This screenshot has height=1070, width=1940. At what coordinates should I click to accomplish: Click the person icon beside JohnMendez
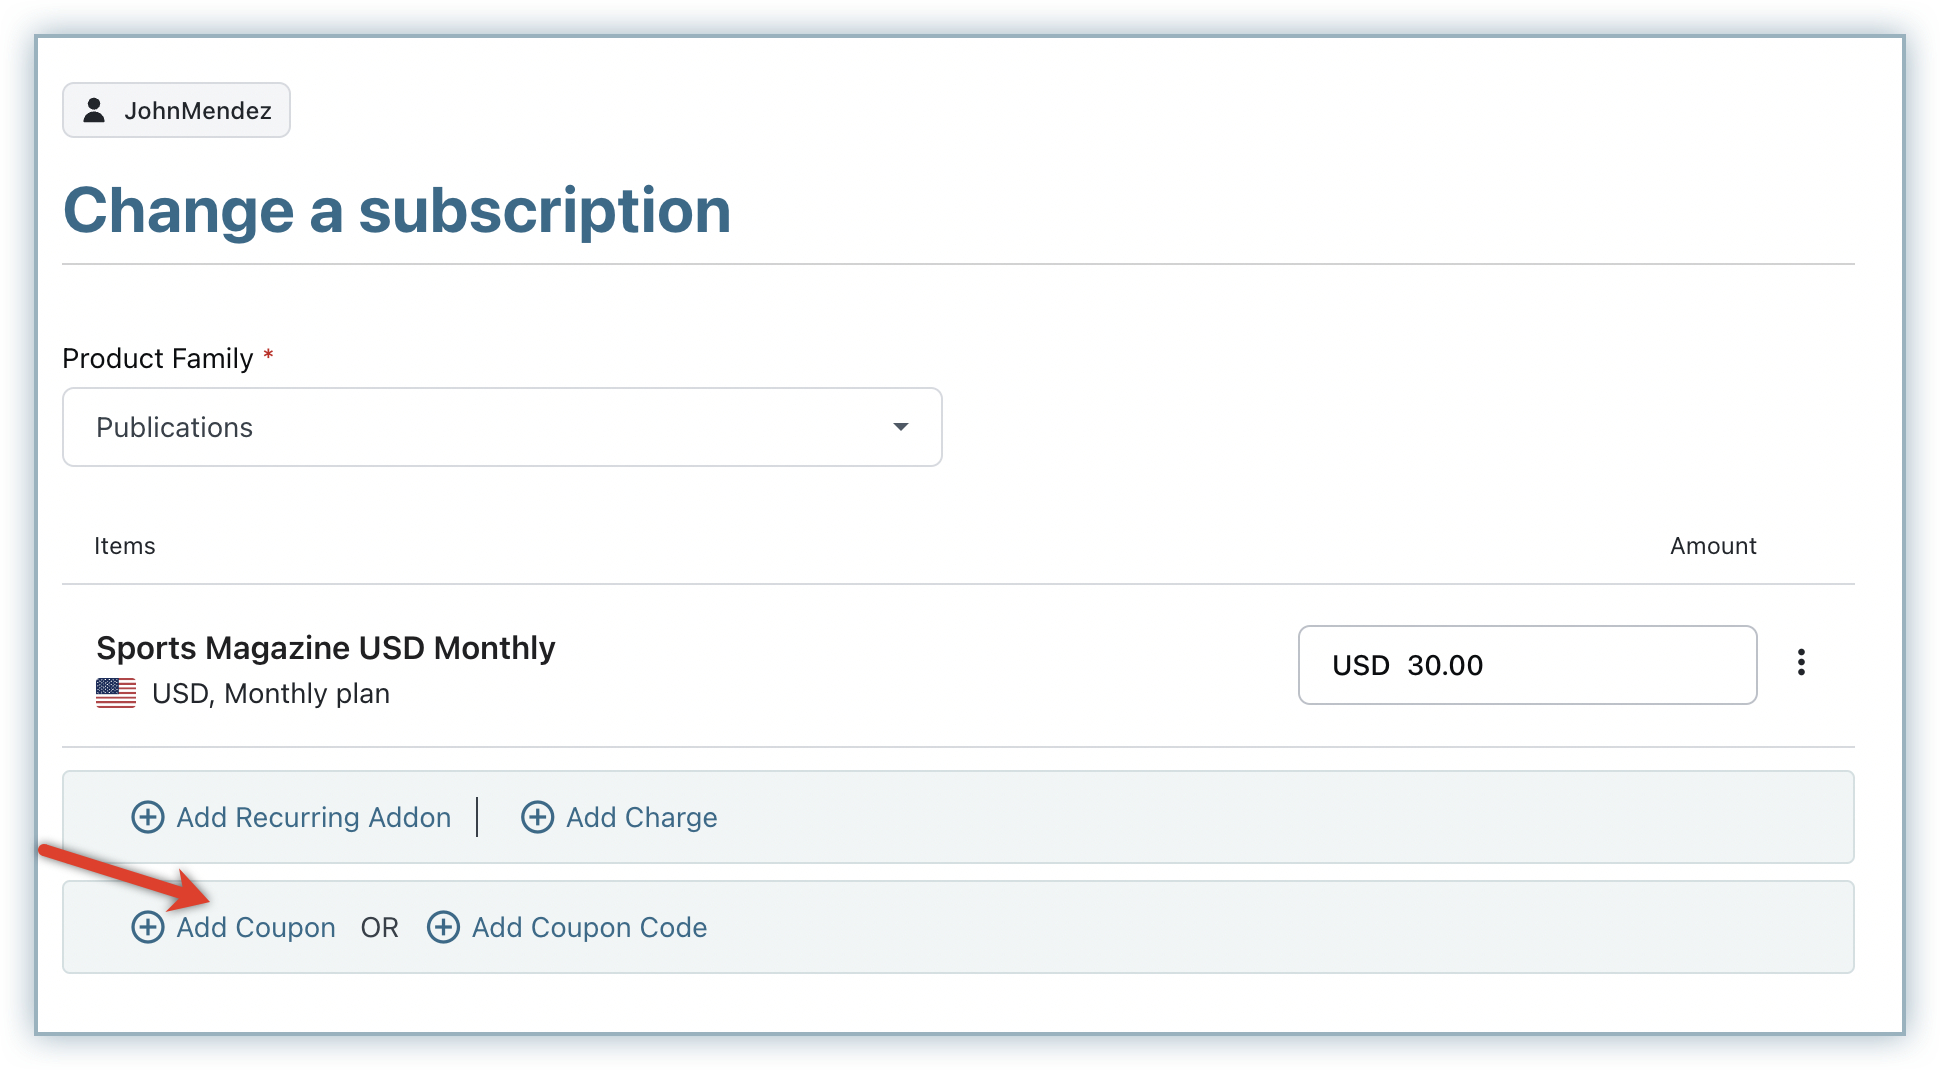pos(94,110)
